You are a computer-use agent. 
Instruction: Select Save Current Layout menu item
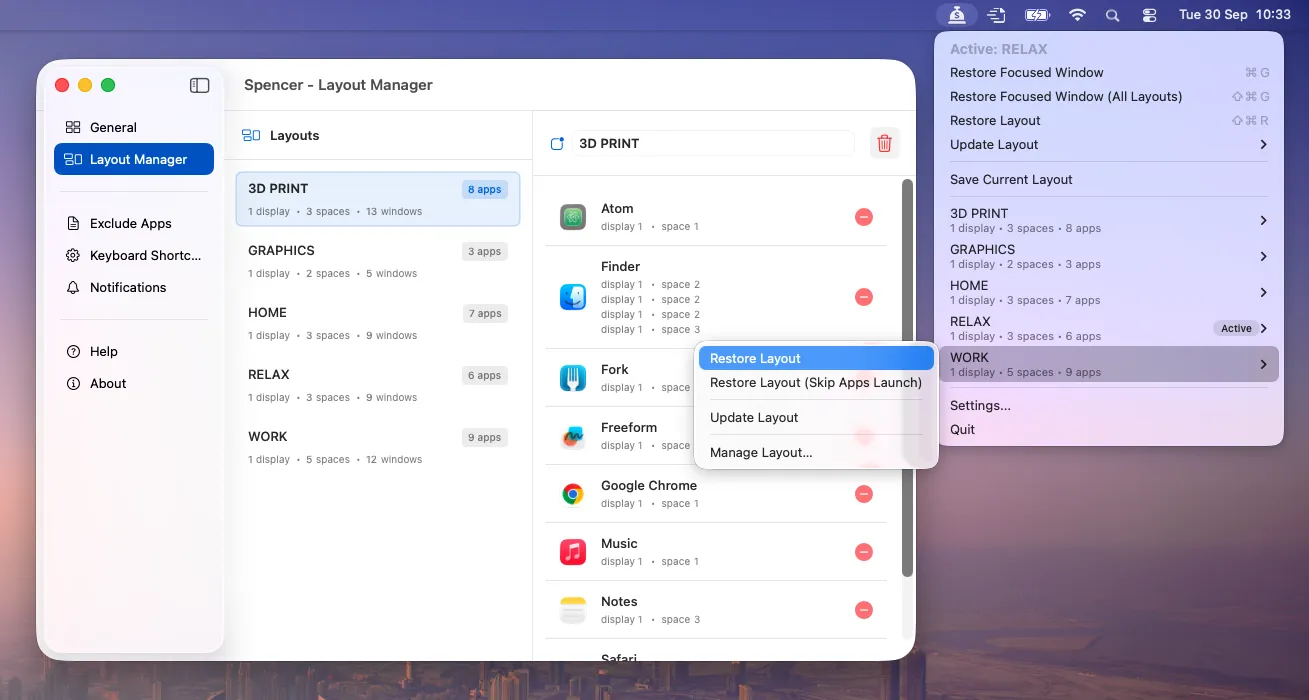(x=1011, y=180)
